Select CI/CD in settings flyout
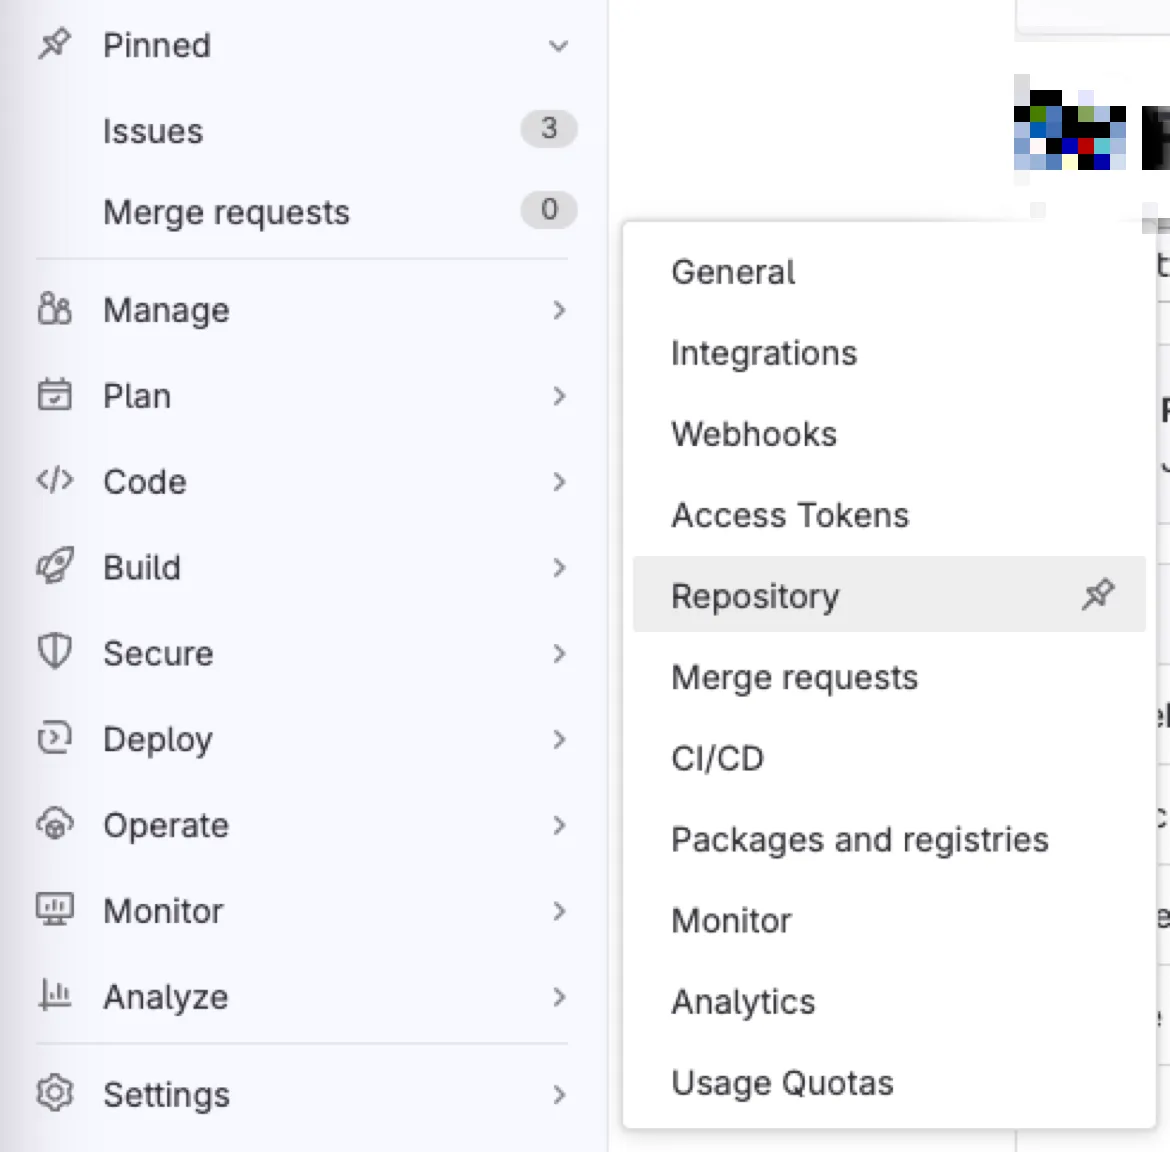 pos(717,759)
